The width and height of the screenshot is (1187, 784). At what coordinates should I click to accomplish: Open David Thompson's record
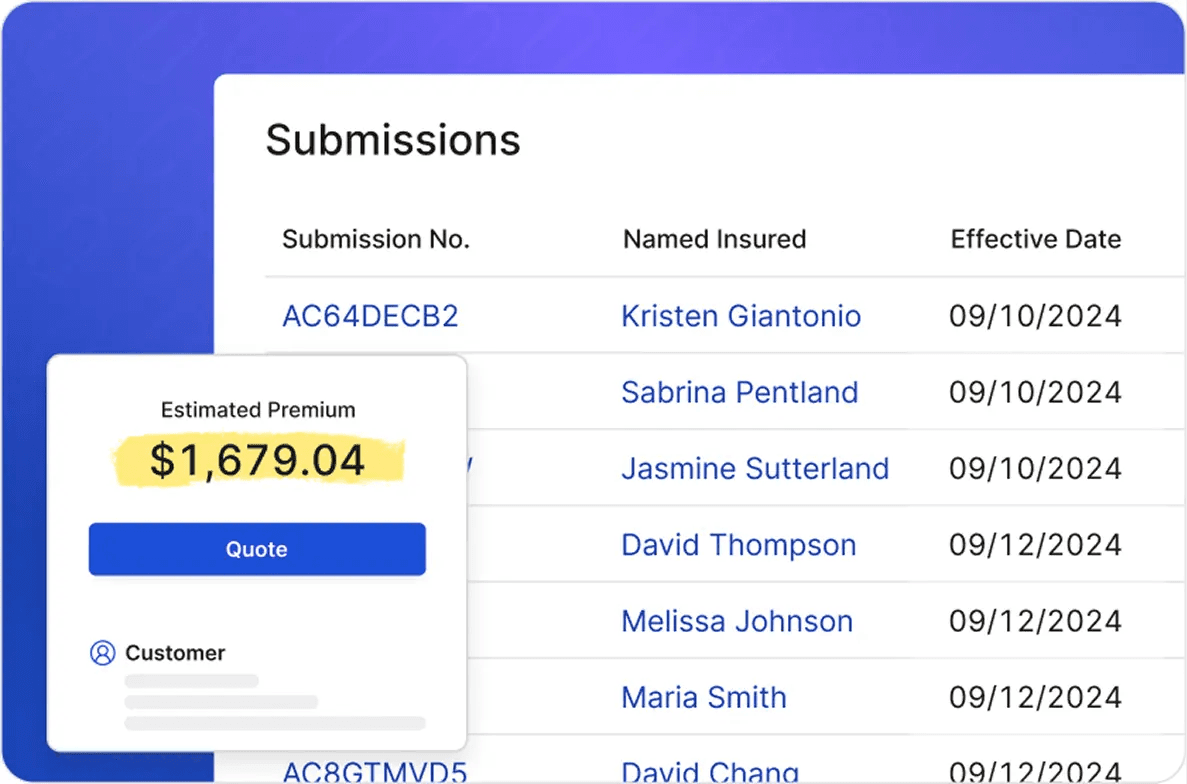click(738, 545)
